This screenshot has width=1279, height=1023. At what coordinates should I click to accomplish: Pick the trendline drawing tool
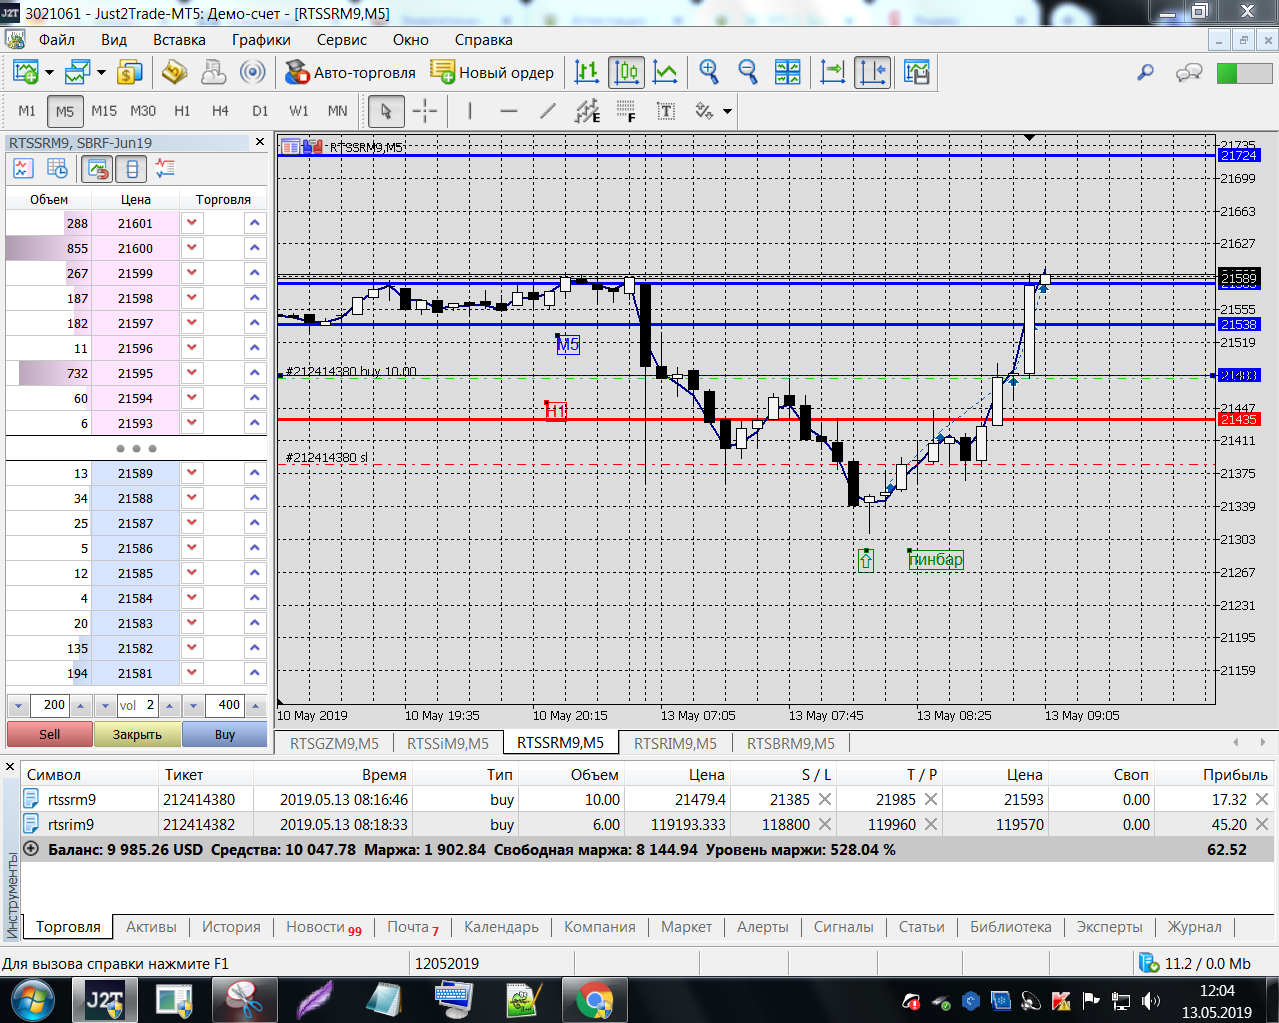pyautogui.click(x=547, y=111)
